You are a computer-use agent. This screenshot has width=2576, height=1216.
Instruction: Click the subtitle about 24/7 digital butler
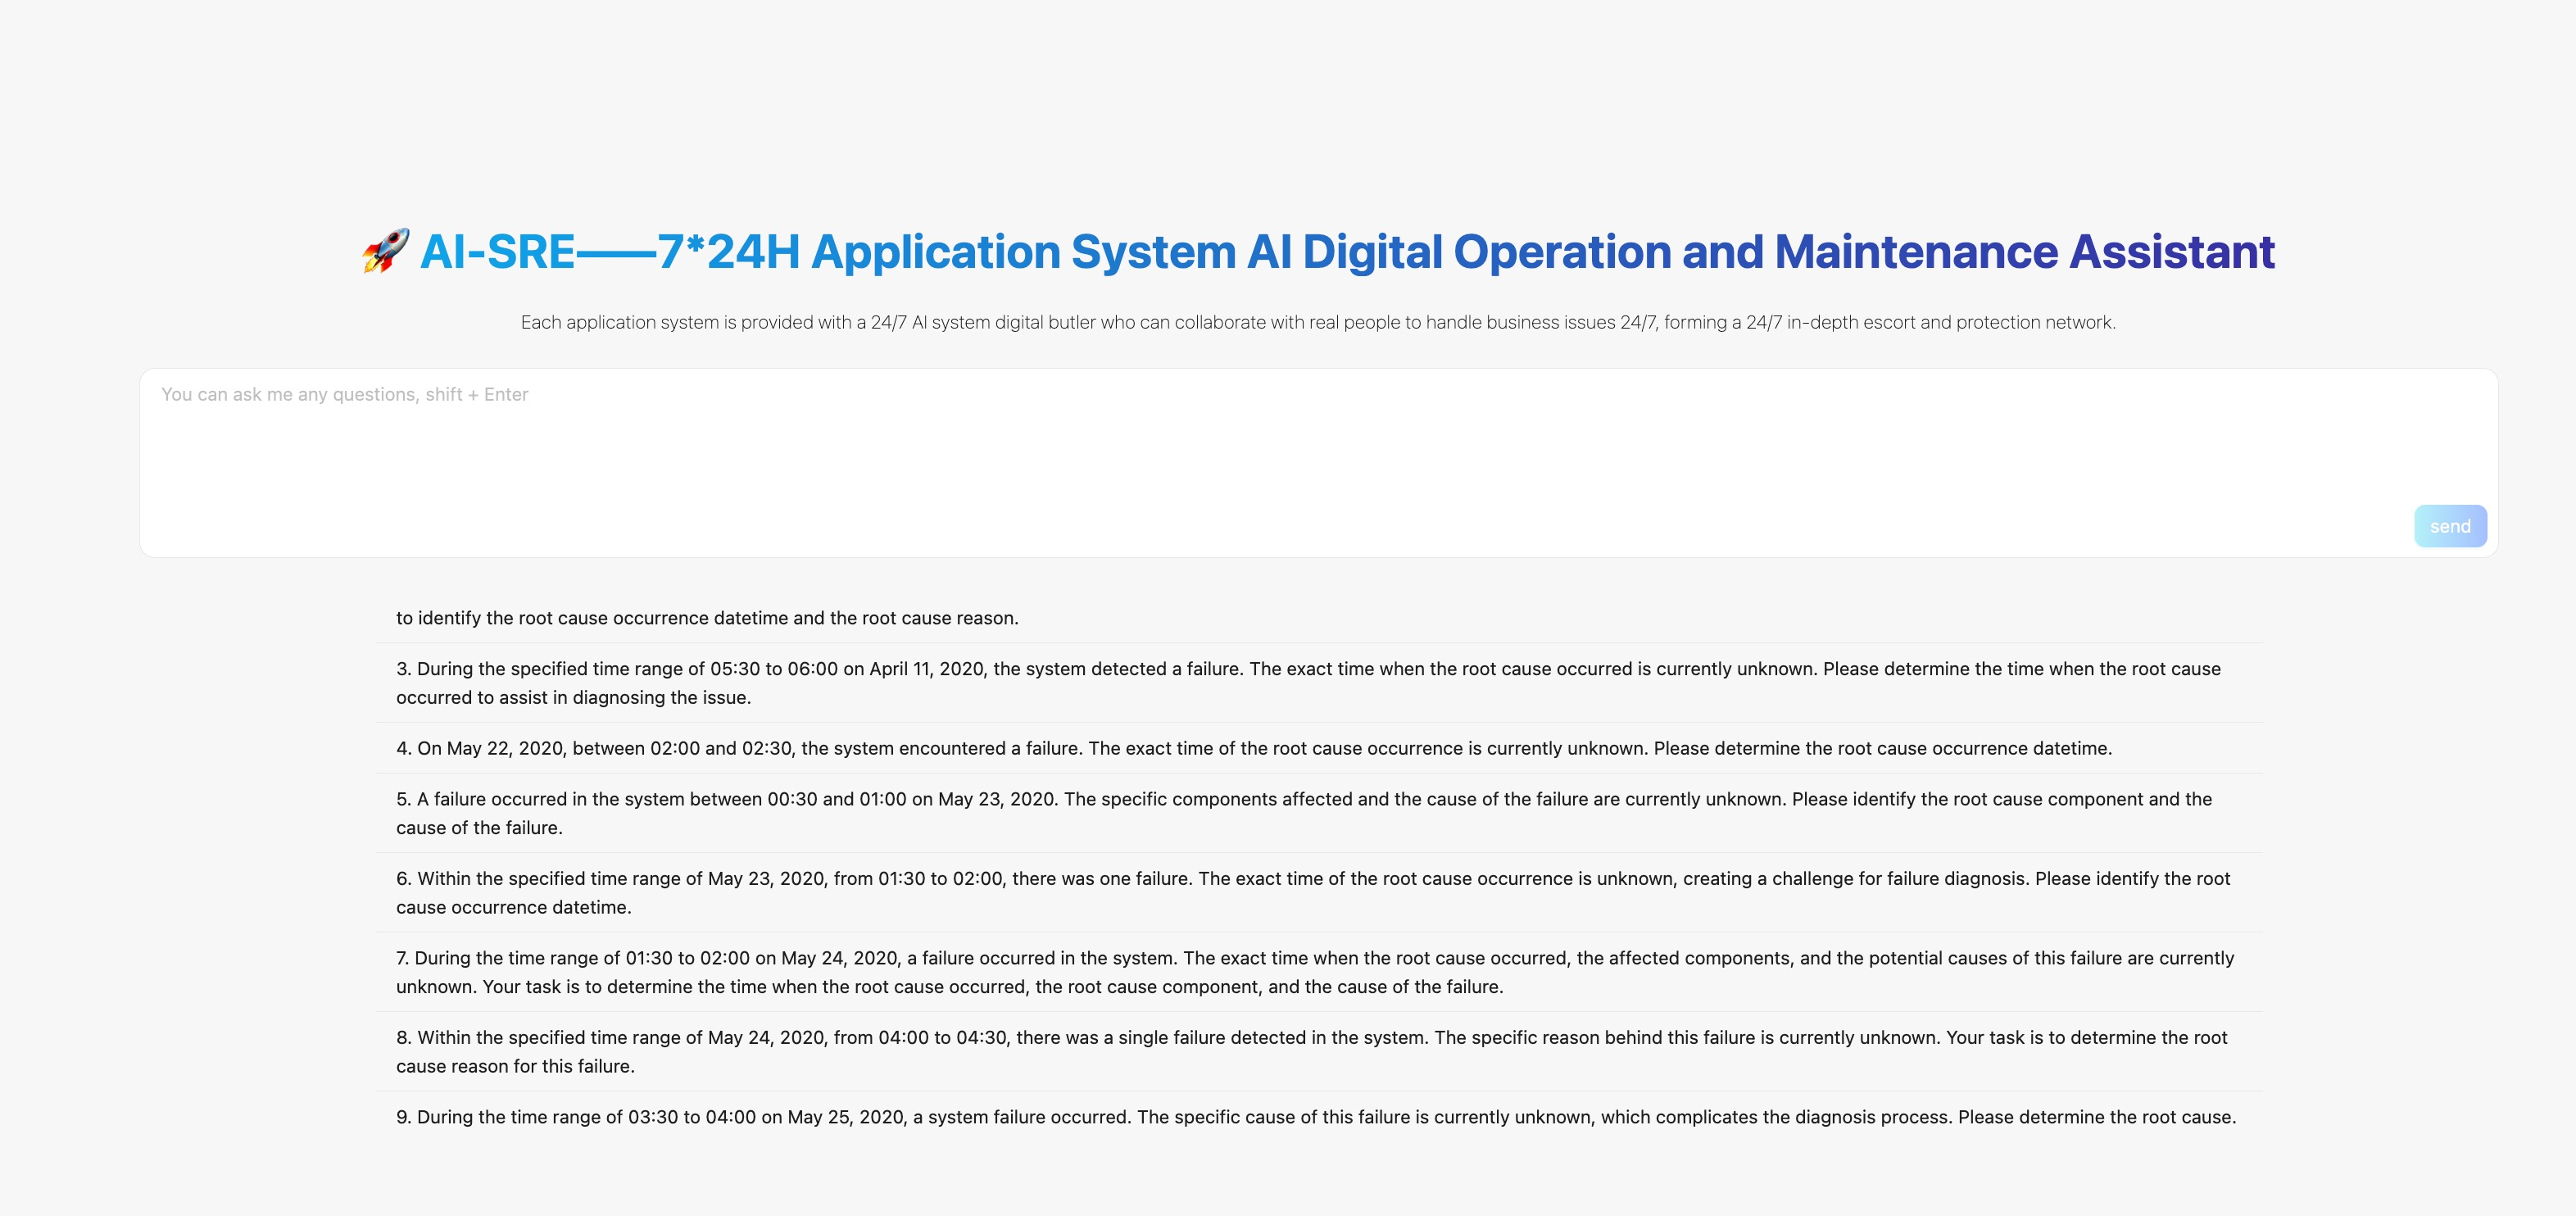click(1317, 322)
